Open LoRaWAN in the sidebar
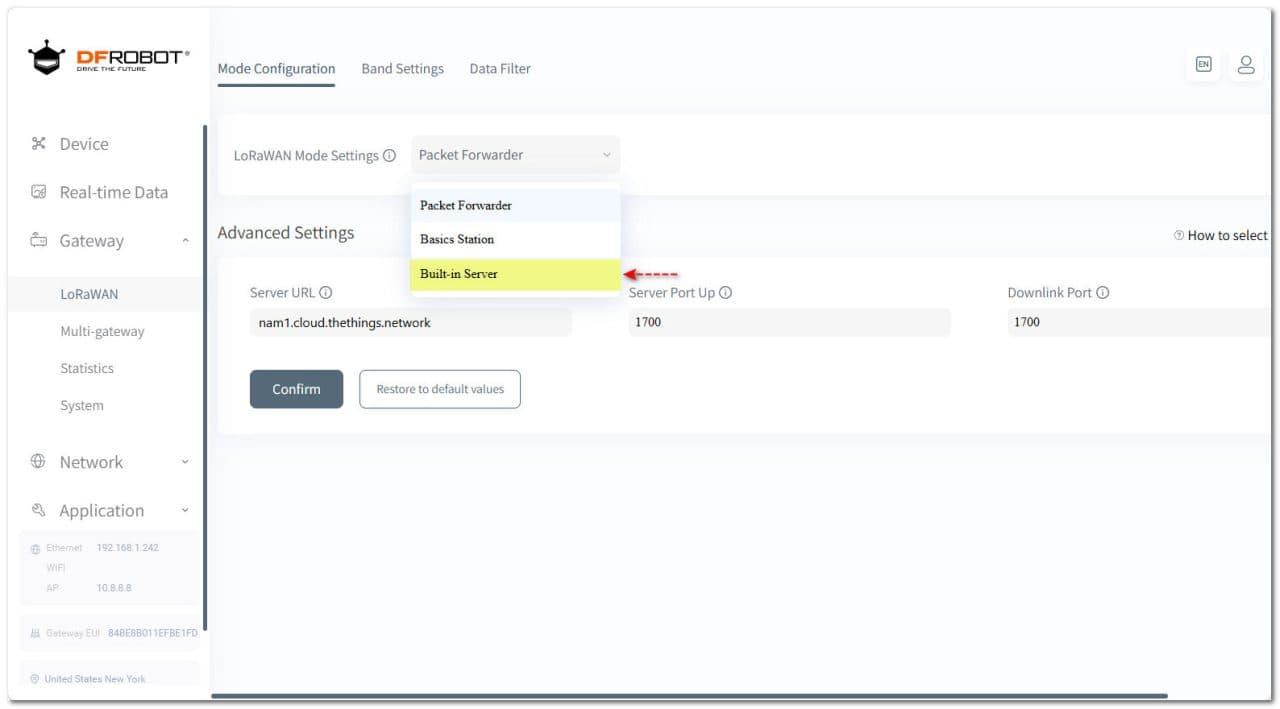Image resolution: width=1280 pixels, height=709 pixels. pos(103,294)
